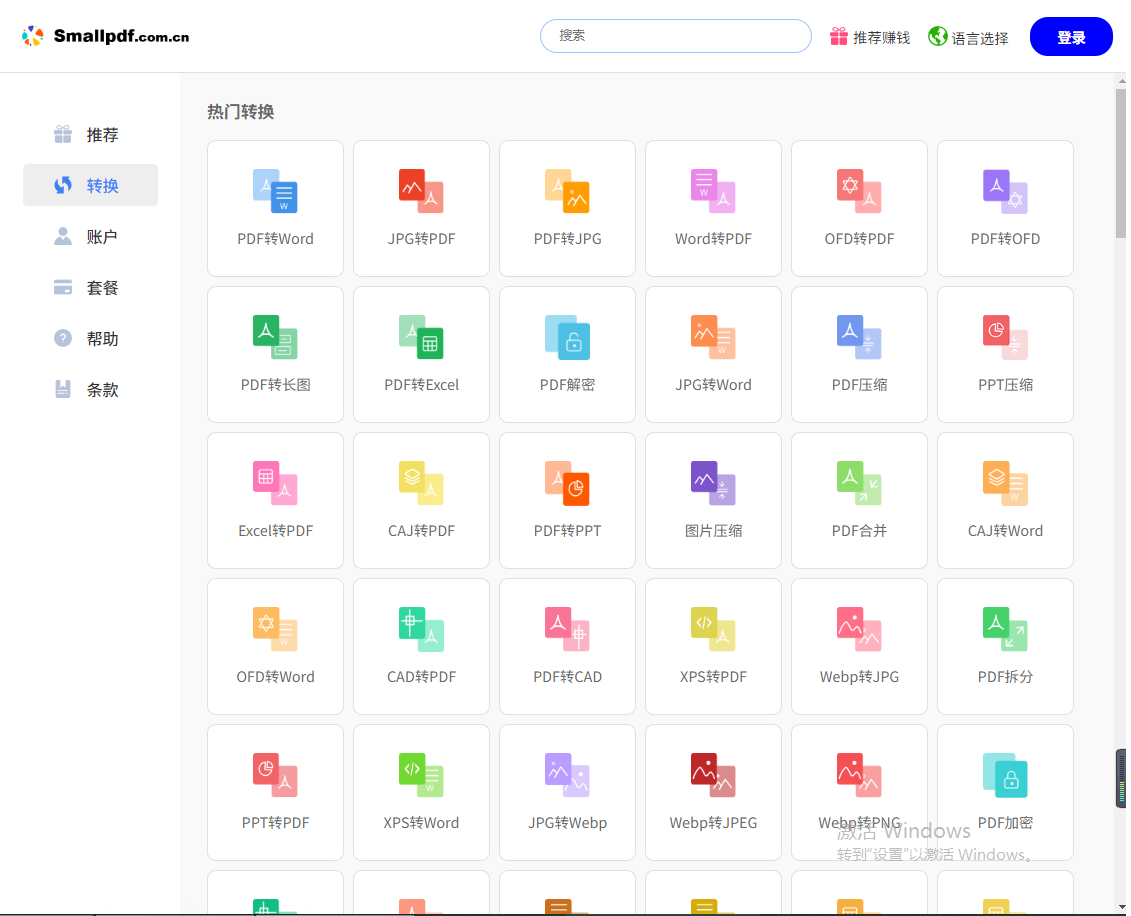The height and width of the screenshot is (916, 1131).
Task: Open the JPG转Word tool icon
Action: [x=713, y=337]
